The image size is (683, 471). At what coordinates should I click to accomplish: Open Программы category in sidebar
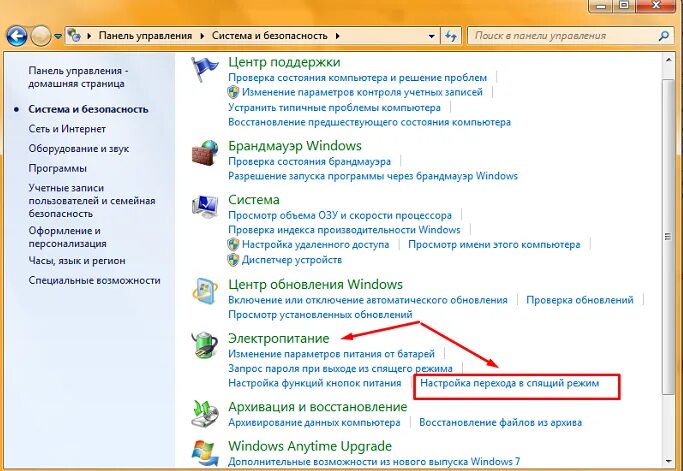57,168
